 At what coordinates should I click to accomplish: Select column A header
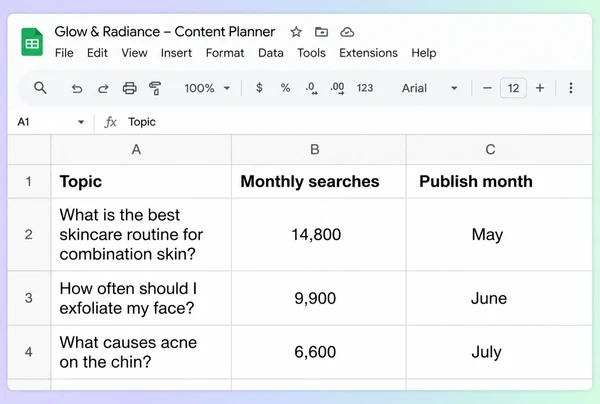coord(141,150)
